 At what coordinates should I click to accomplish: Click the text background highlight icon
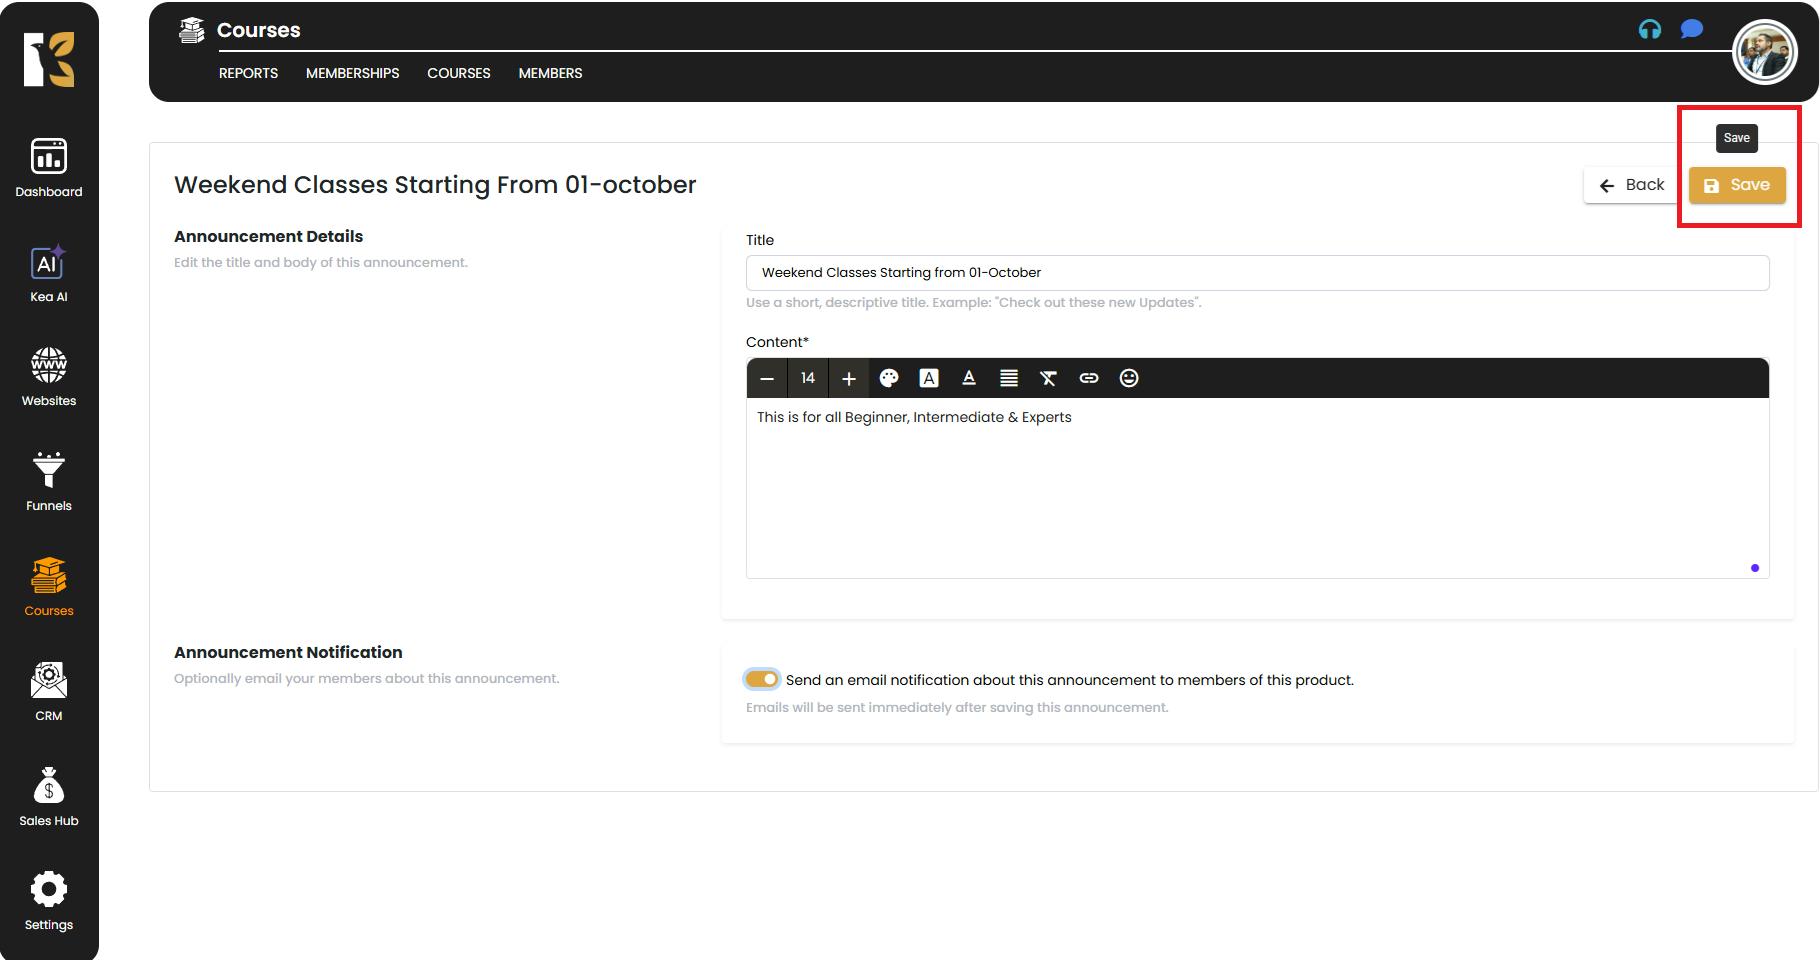click(x=929, y=378)
